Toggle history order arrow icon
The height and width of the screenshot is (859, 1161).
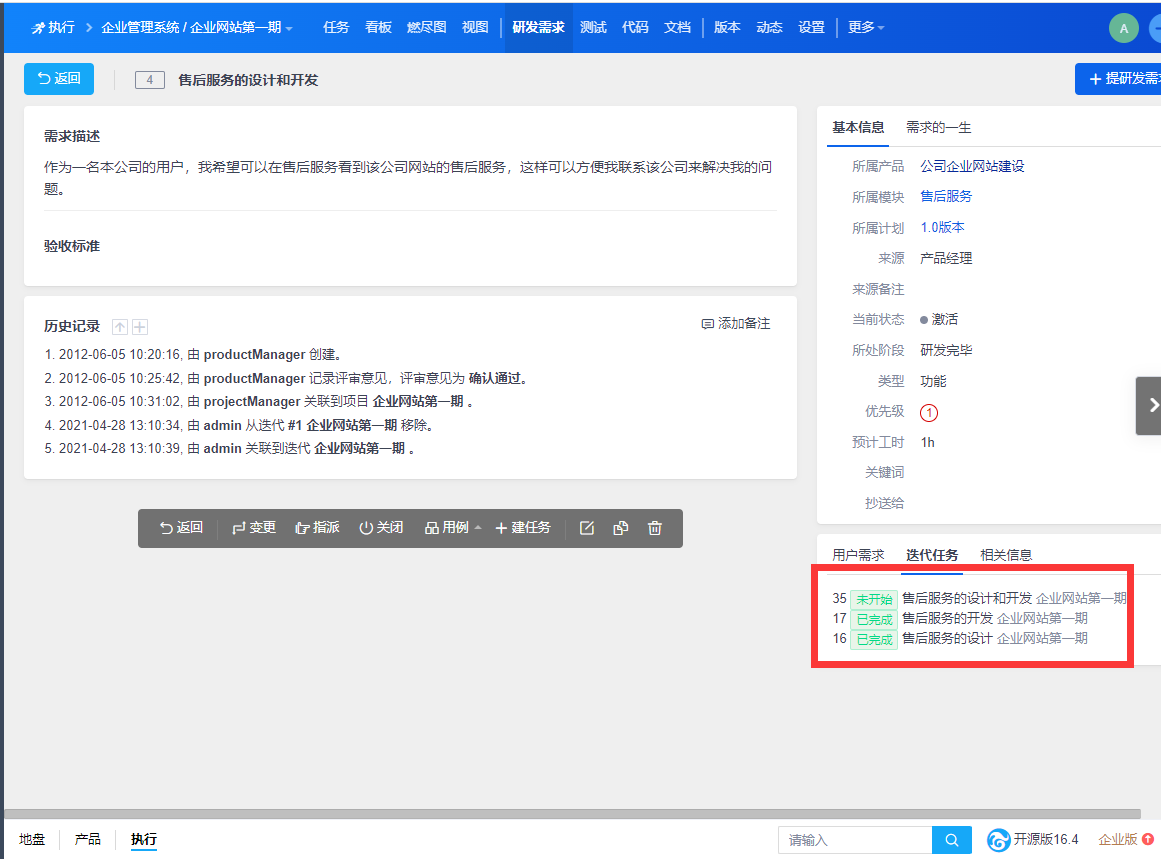coord(120,327)
